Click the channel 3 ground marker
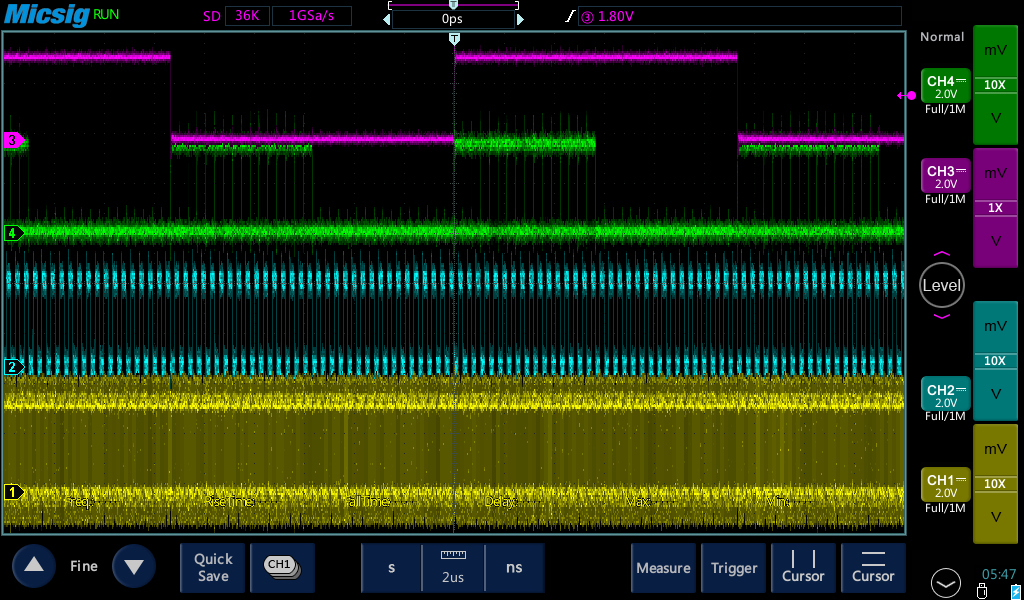 point(14,140)
